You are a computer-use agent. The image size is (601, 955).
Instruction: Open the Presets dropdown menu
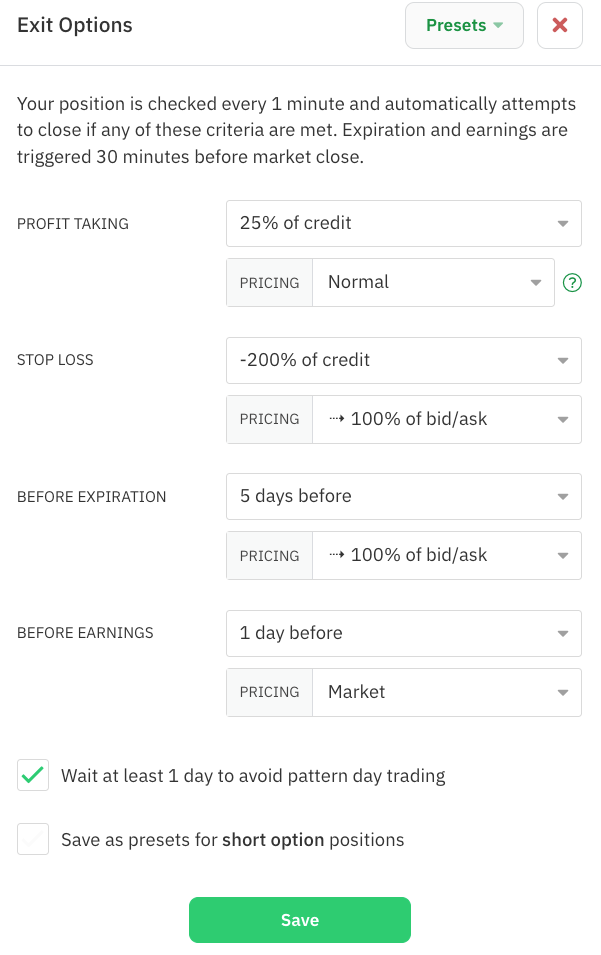[x=464, y=25]
